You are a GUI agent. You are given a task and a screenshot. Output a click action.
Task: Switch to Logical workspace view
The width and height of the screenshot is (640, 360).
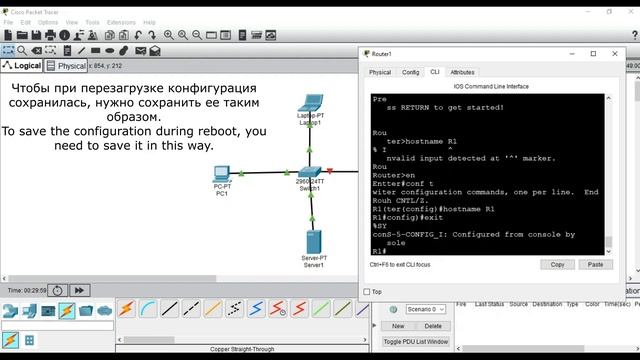(x=22, y=66)
